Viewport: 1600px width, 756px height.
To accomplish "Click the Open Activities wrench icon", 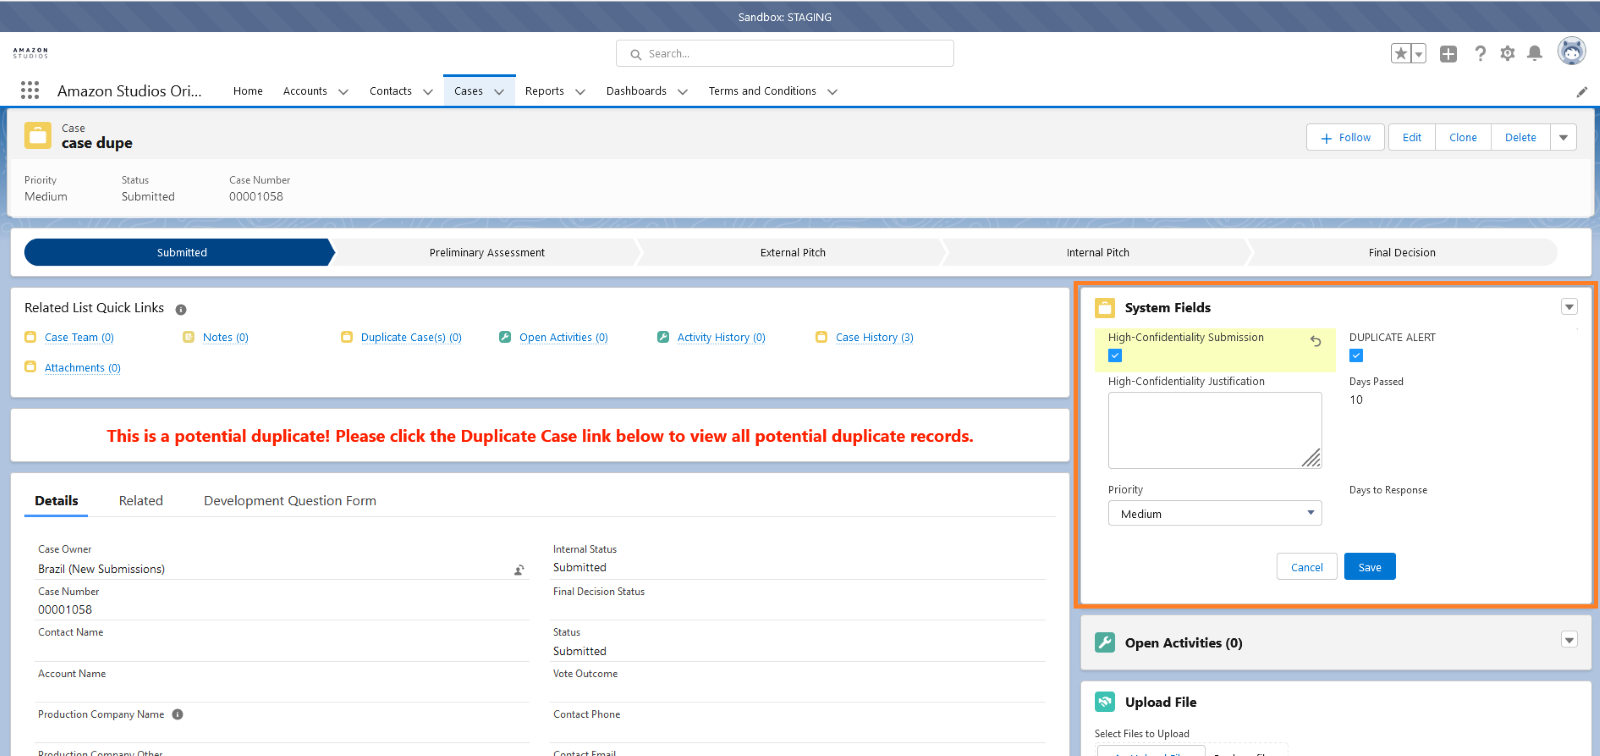I will pyautogui.click(x=1105, y=642).
